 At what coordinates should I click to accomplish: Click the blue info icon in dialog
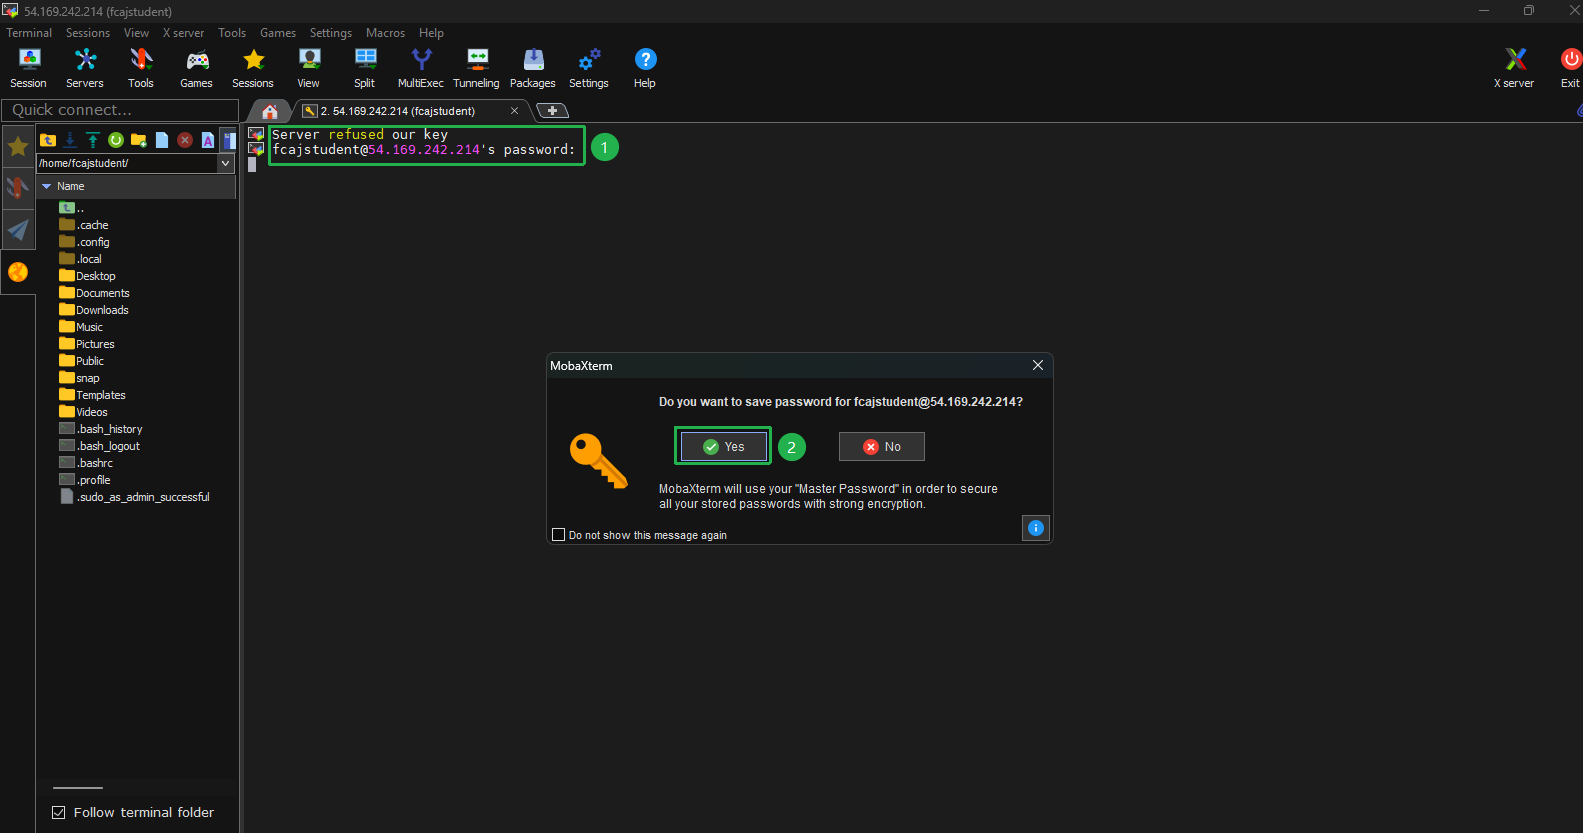point(1036,528)
